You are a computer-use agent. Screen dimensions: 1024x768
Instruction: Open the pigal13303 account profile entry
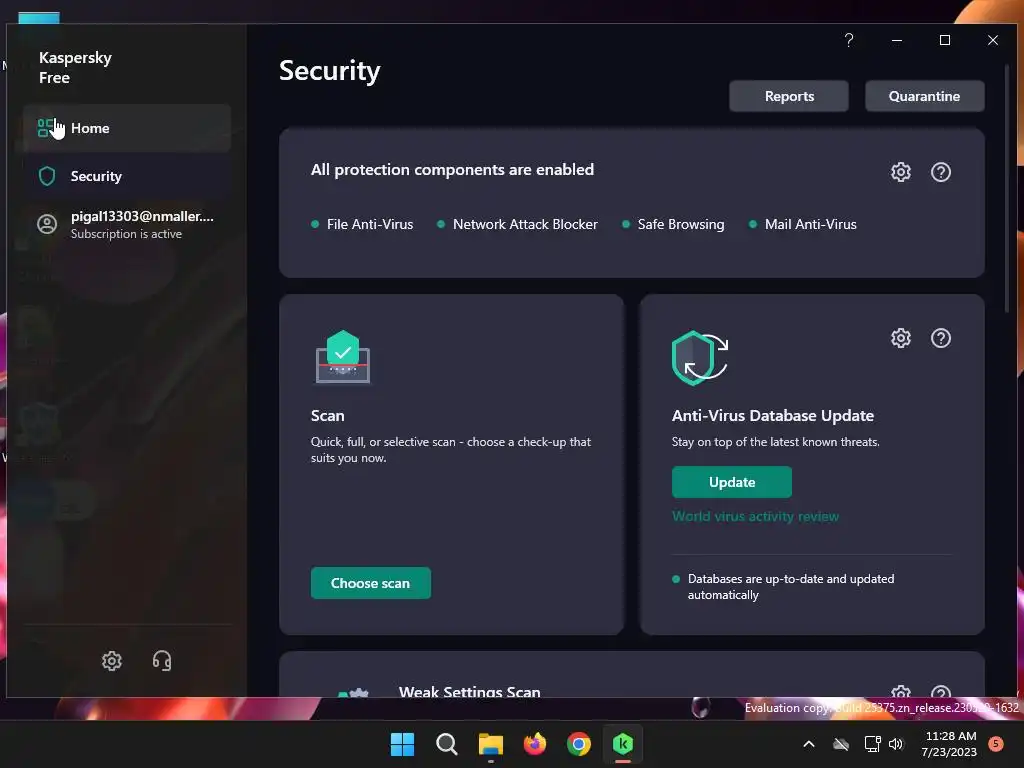[x=127, y=224]
